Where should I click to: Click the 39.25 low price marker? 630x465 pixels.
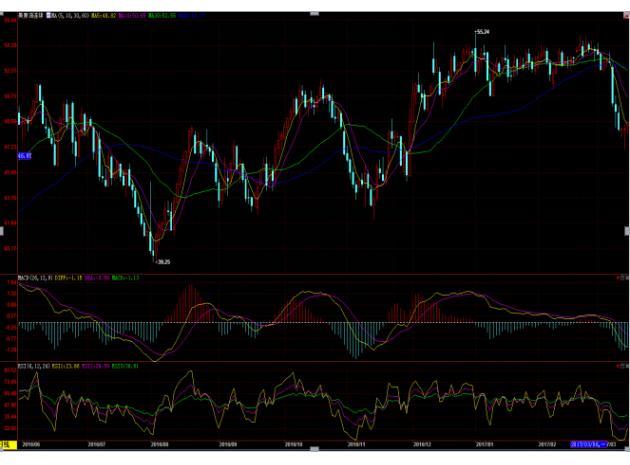(163, 262)
